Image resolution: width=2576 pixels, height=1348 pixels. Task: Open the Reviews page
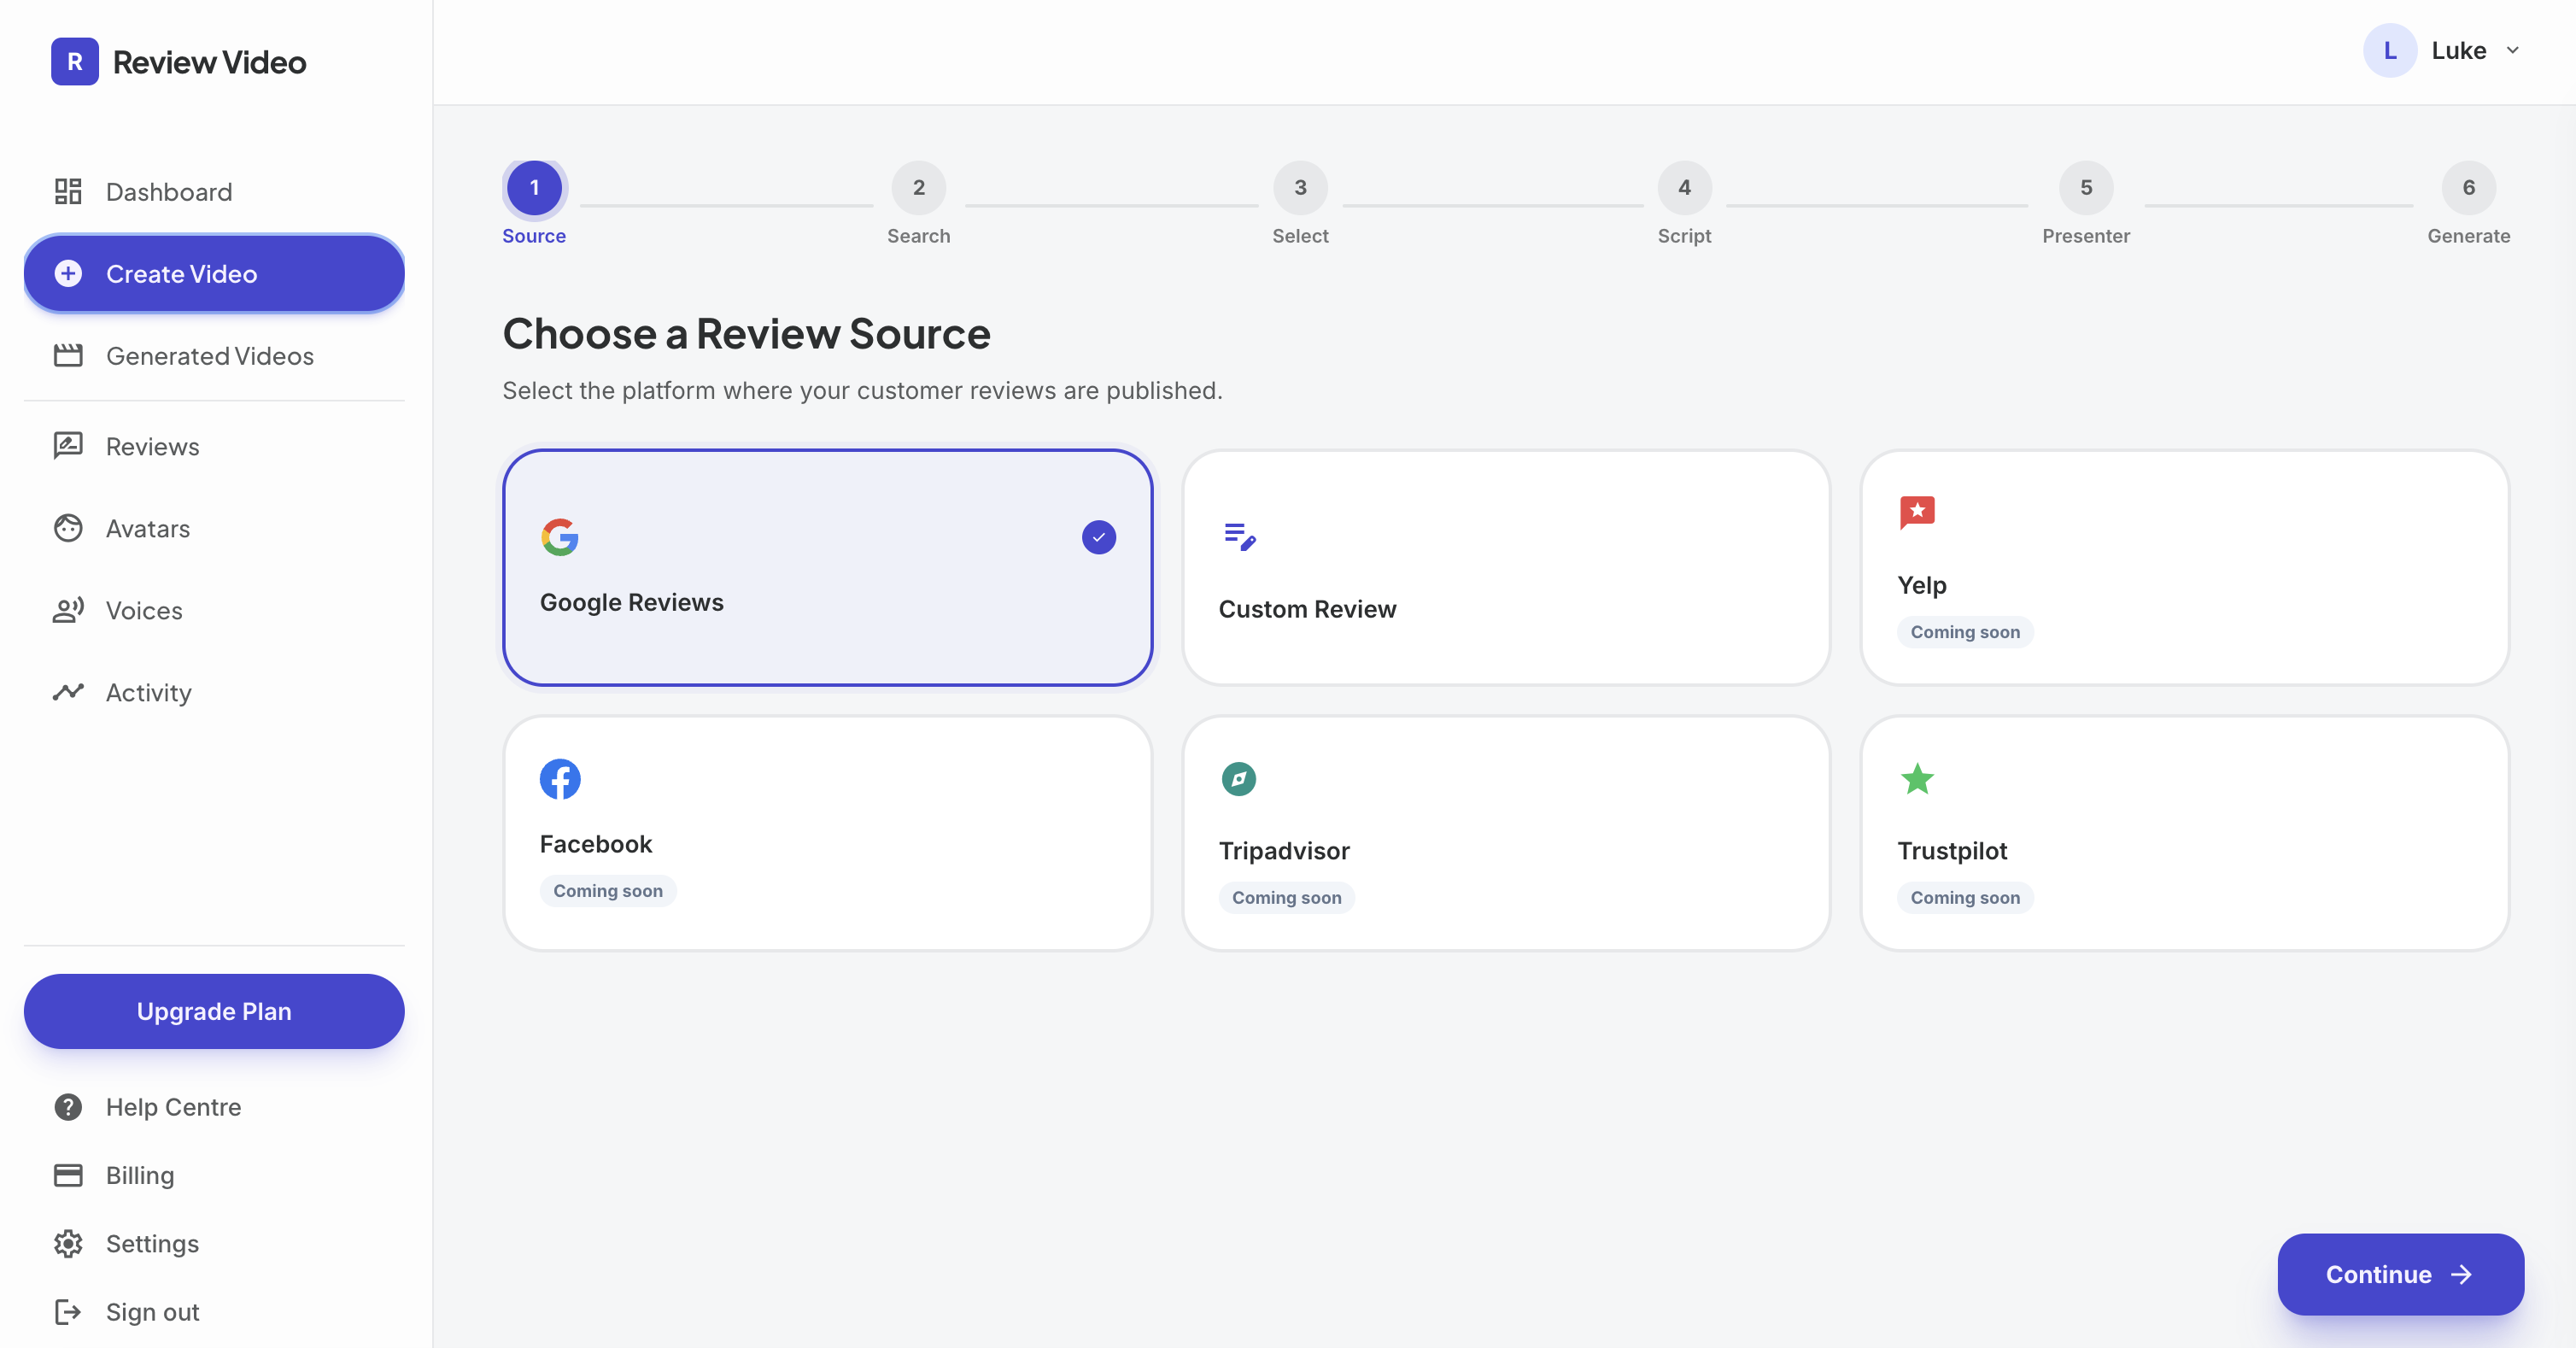[214, 446]
